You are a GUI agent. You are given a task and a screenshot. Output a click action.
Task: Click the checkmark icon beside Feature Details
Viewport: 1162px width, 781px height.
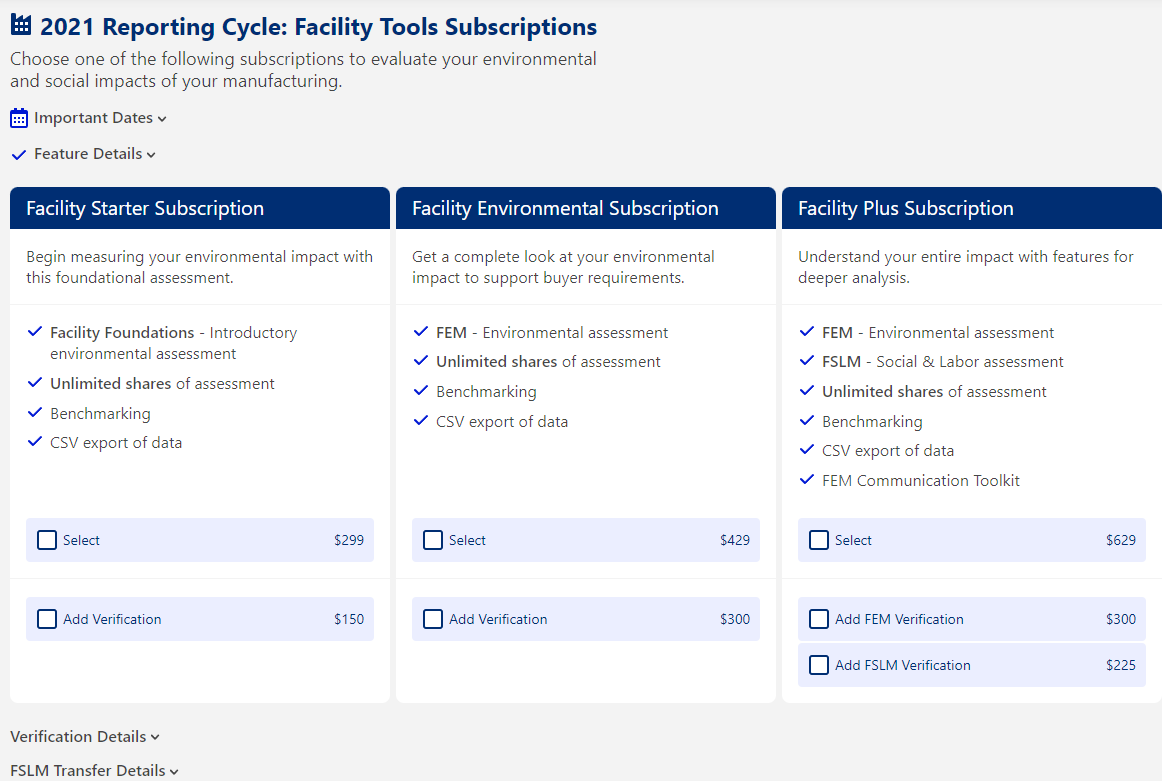coord(19,155)
